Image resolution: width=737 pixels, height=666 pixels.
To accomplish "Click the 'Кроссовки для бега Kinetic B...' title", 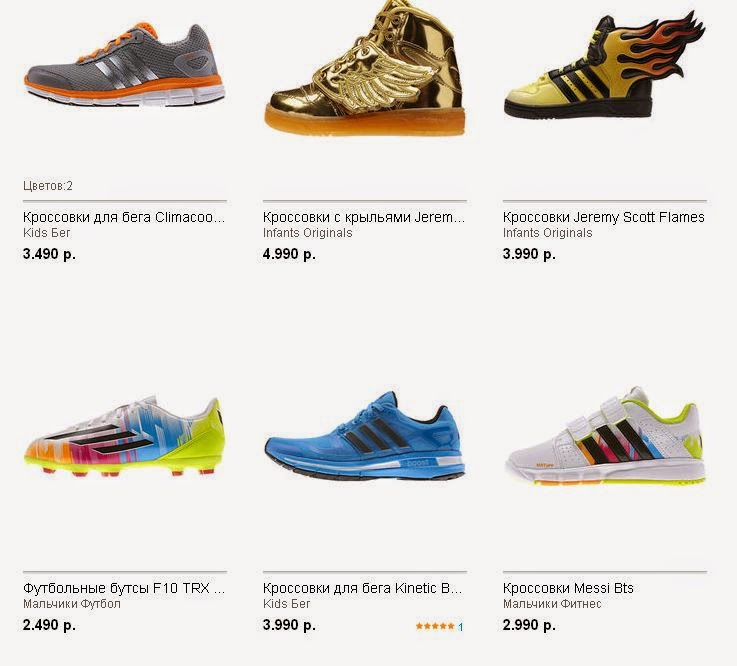I will tap(363, 588).
